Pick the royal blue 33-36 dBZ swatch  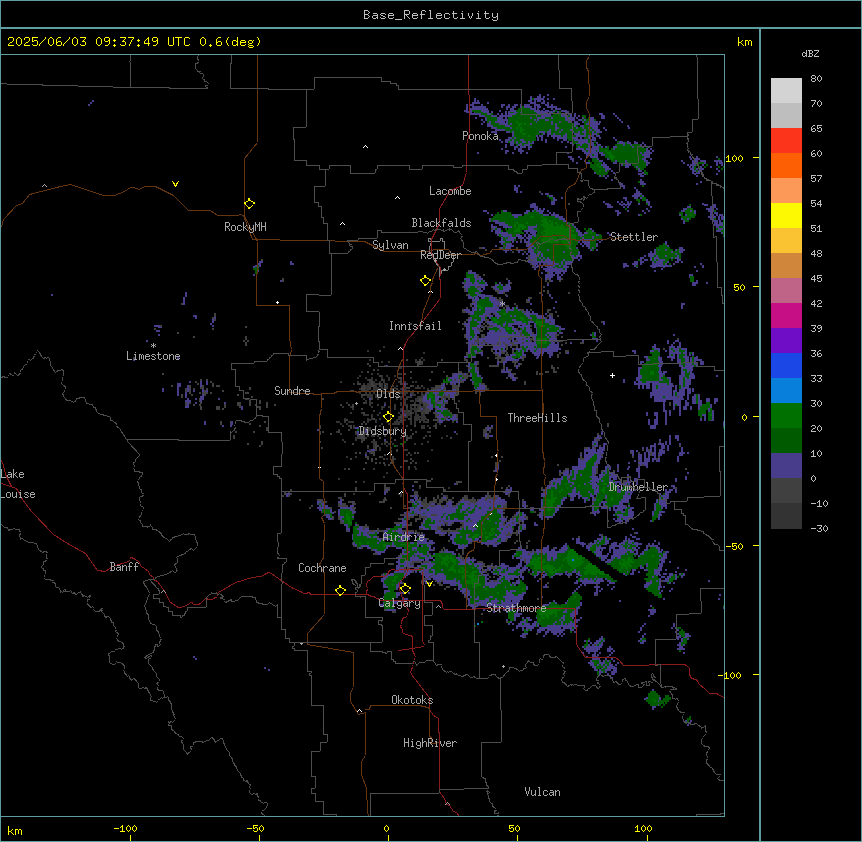tap(786, 365)
